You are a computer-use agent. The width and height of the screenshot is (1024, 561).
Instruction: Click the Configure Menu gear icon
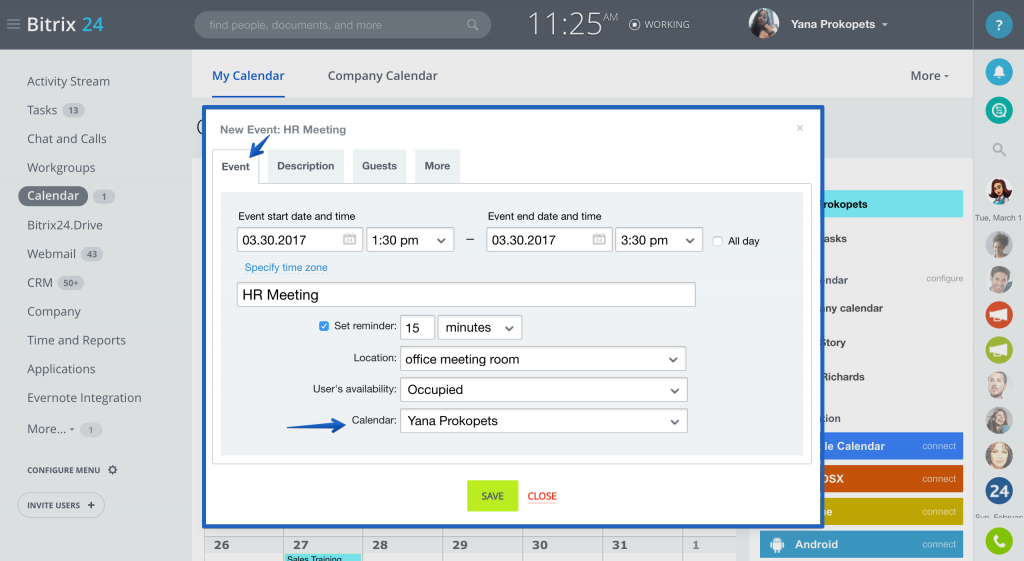[112, 470]
